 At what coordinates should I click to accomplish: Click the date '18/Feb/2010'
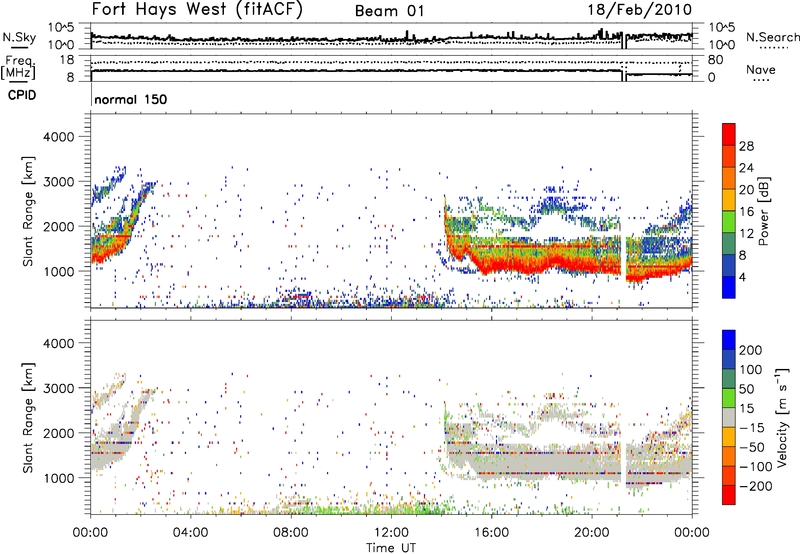(x=640, y=9)
